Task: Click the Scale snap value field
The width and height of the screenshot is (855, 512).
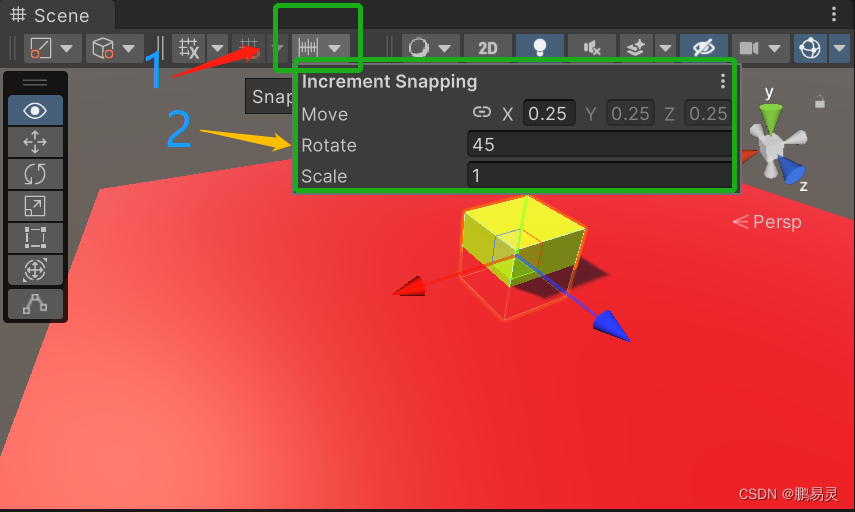Action: pos(599,176)
